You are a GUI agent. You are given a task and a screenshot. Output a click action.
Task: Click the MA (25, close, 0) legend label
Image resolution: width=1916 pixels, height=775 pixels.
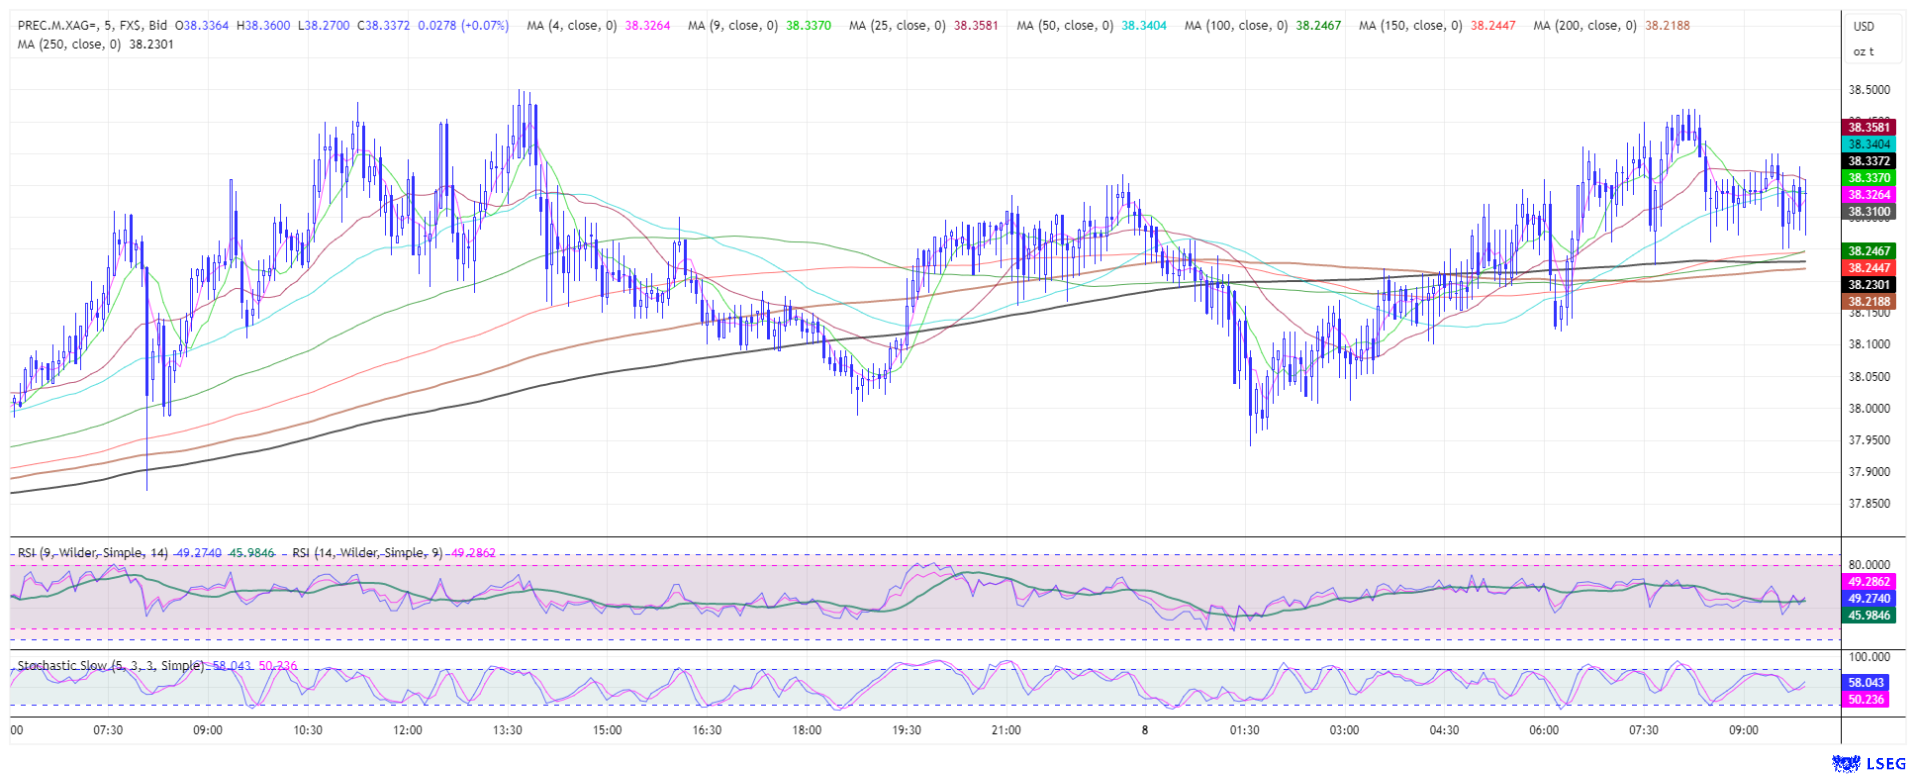896,25
